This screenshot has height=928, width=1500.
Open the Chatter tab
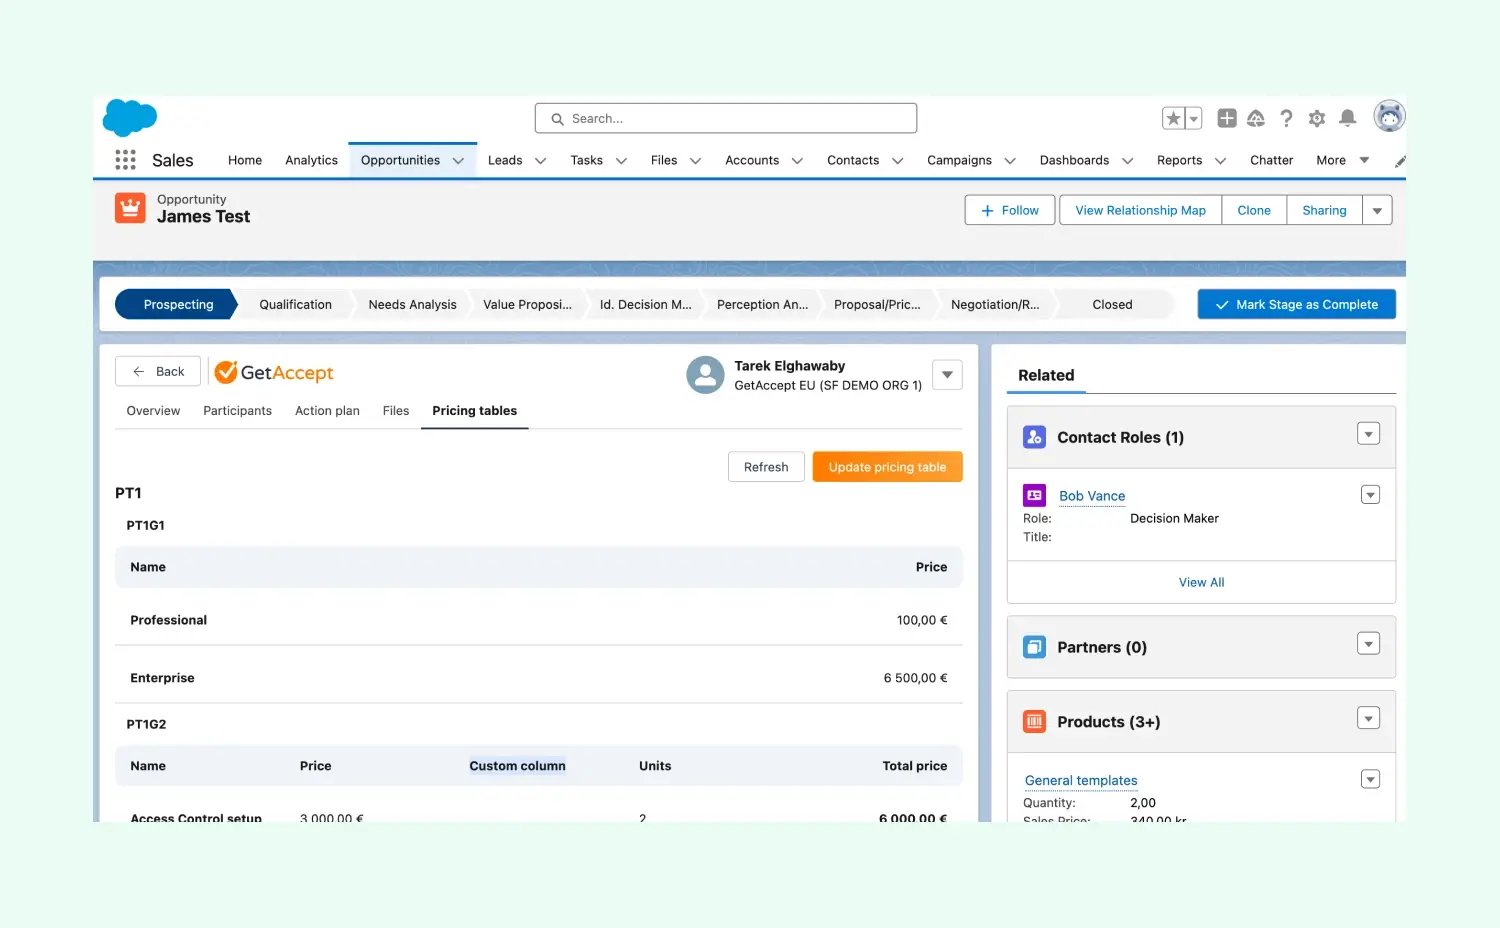[1271, 160]
